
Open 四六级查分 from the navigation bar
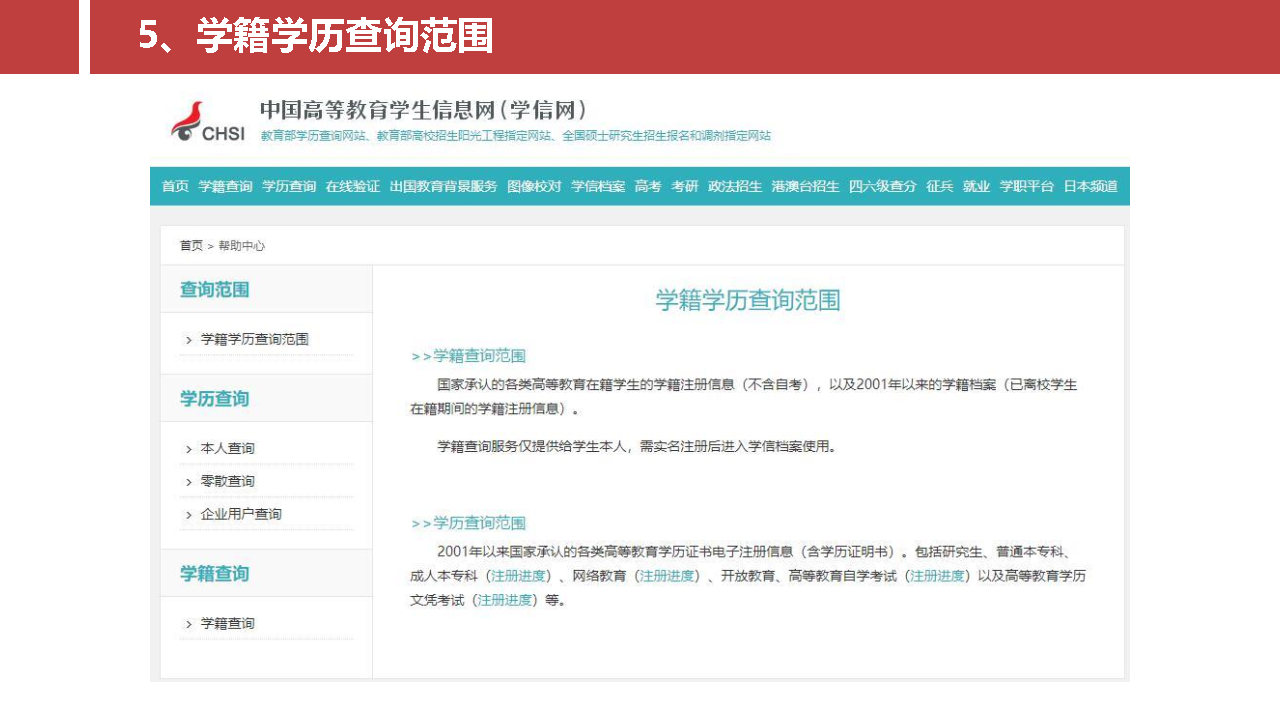pos(882,186)
